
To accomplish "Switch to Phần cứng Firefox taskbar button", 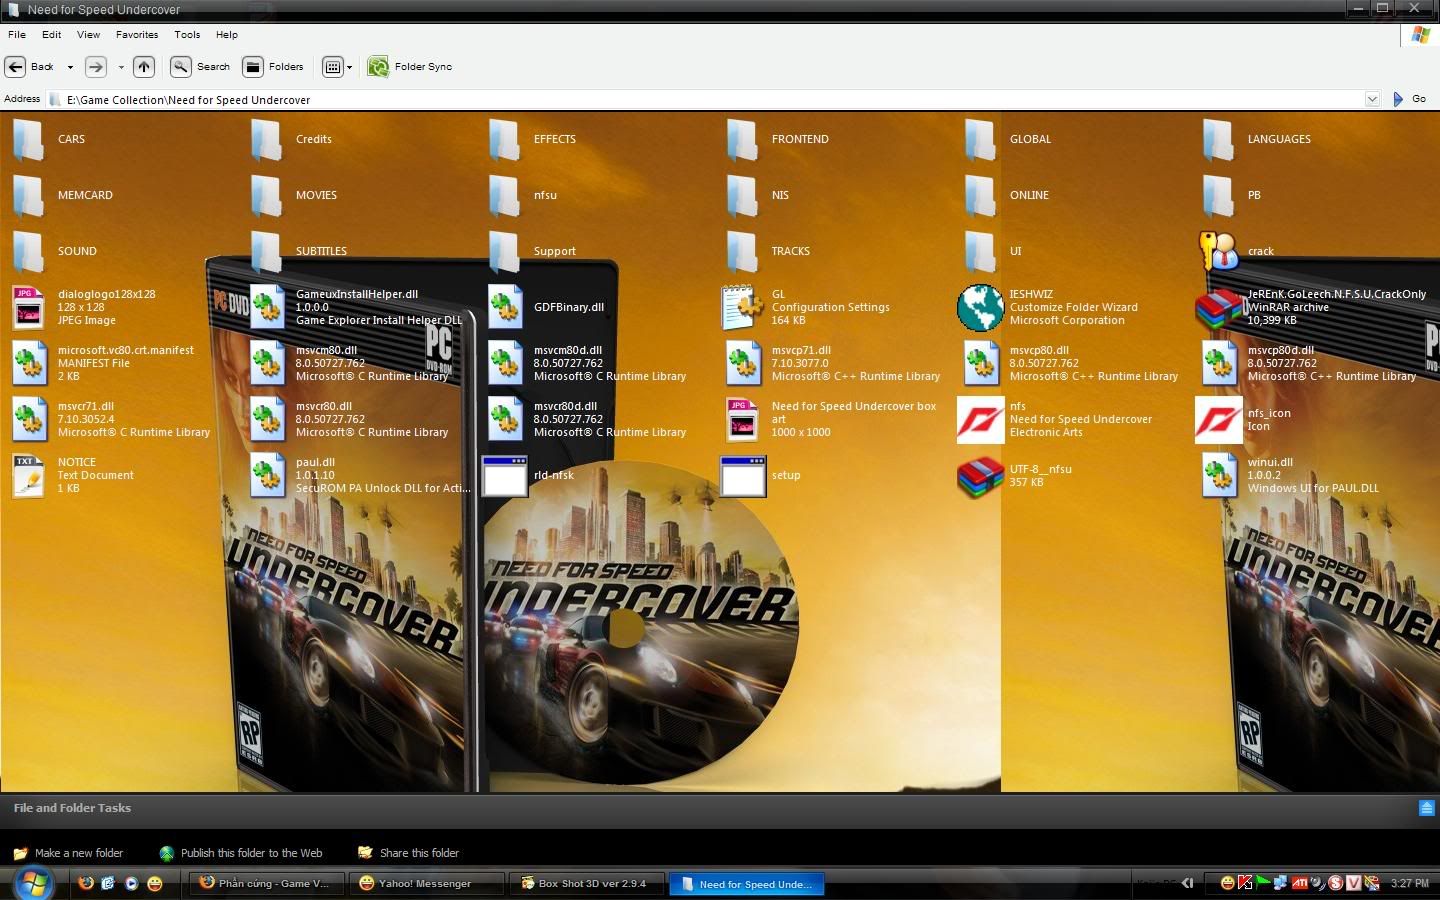I will coord(267,883).
